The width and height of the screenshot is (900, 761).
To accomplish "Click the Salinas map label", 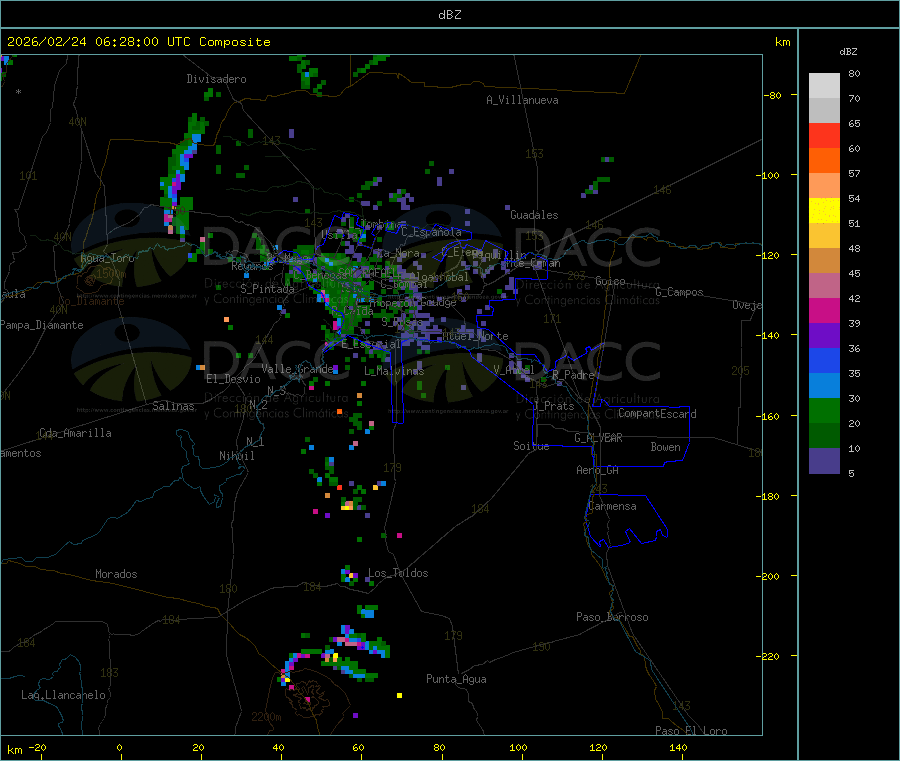I will pos(173,406).
